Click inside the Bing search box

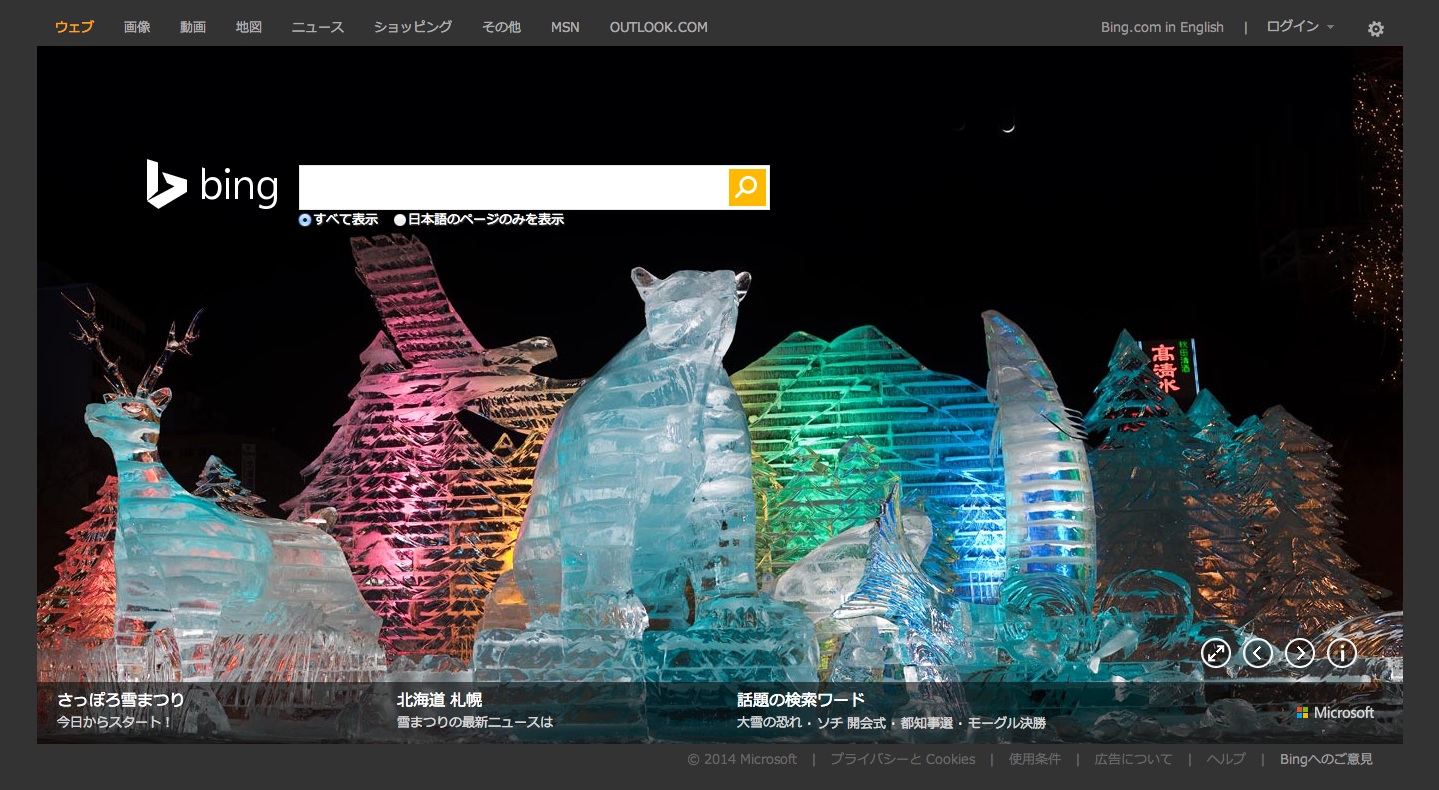(512, 187)
